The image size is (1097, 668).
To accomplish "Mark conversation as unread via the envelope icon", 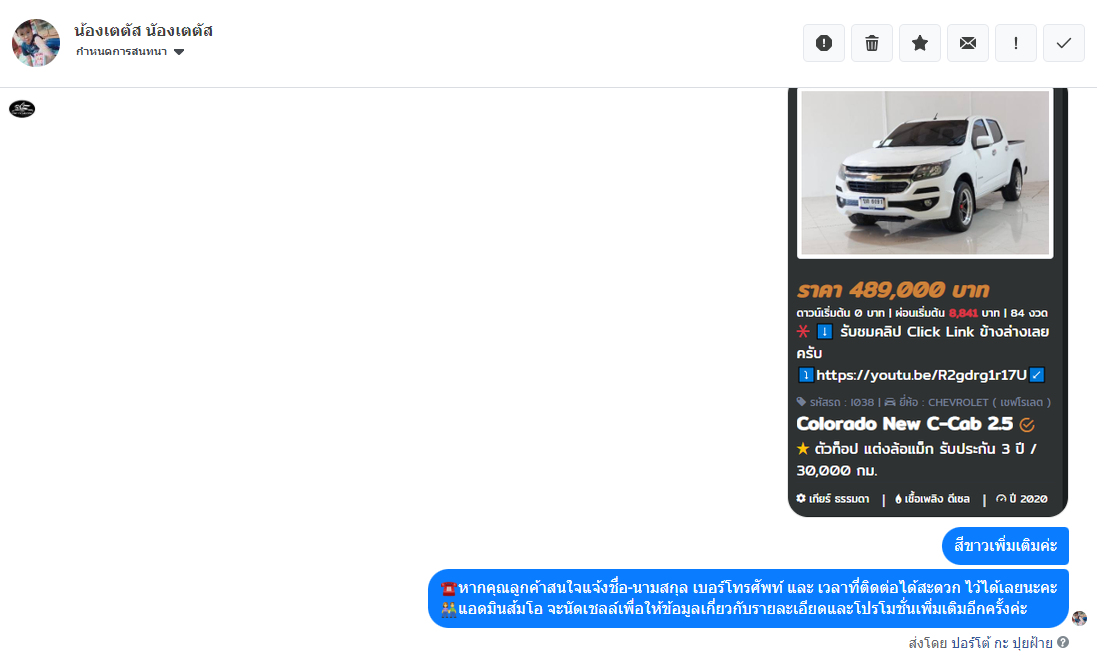I will point(968,43).
